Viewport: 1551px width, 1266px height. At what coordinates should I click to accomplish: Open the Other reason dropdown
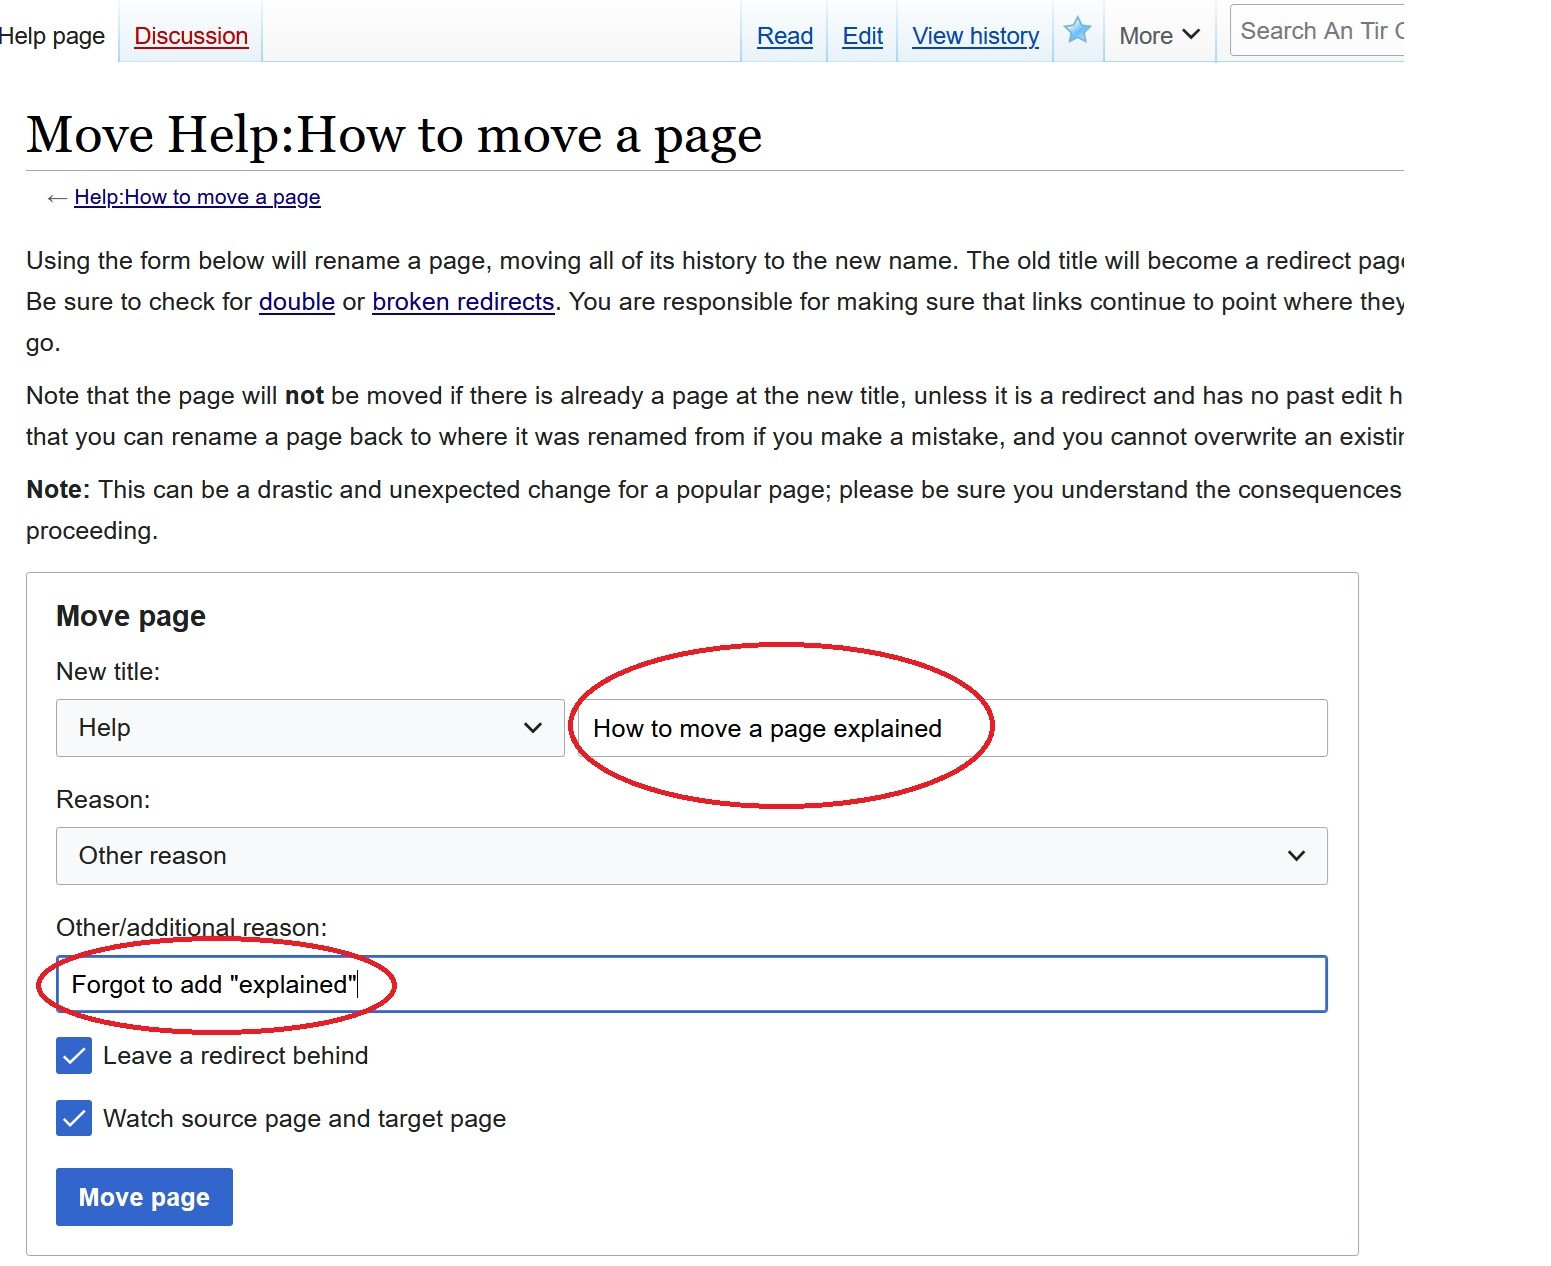(x=690, y=856)
